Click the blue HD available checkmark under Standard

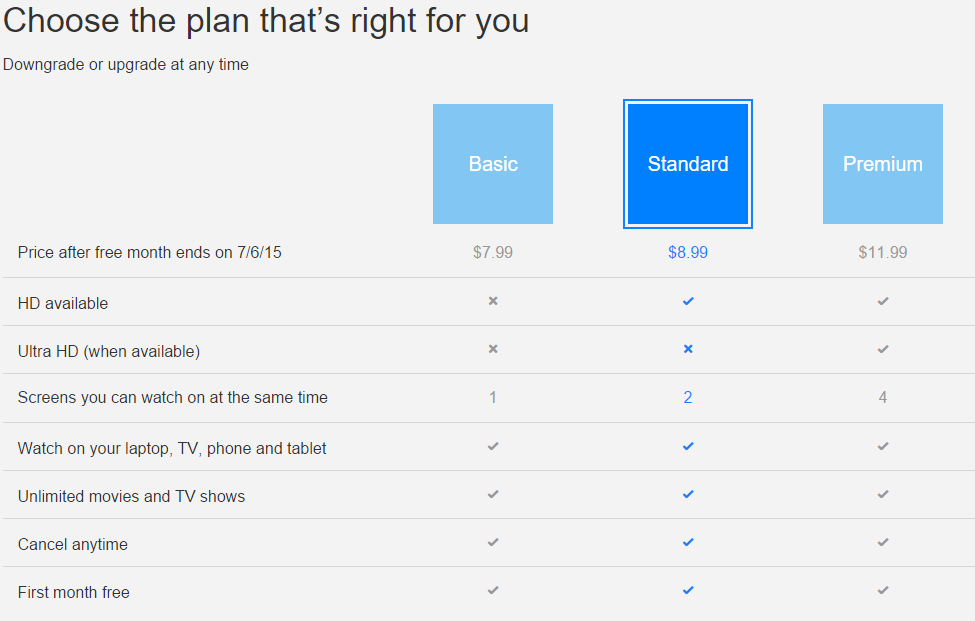[688, 301]
